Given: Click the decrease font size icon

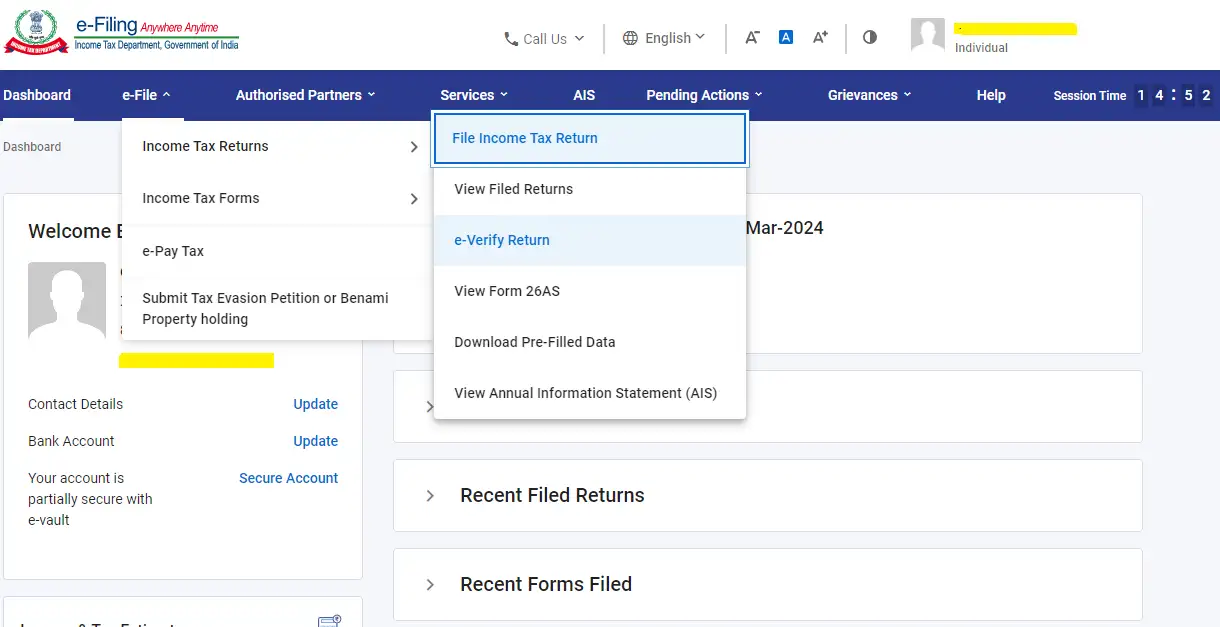Looking at the screenshot, I should point(751,37).
